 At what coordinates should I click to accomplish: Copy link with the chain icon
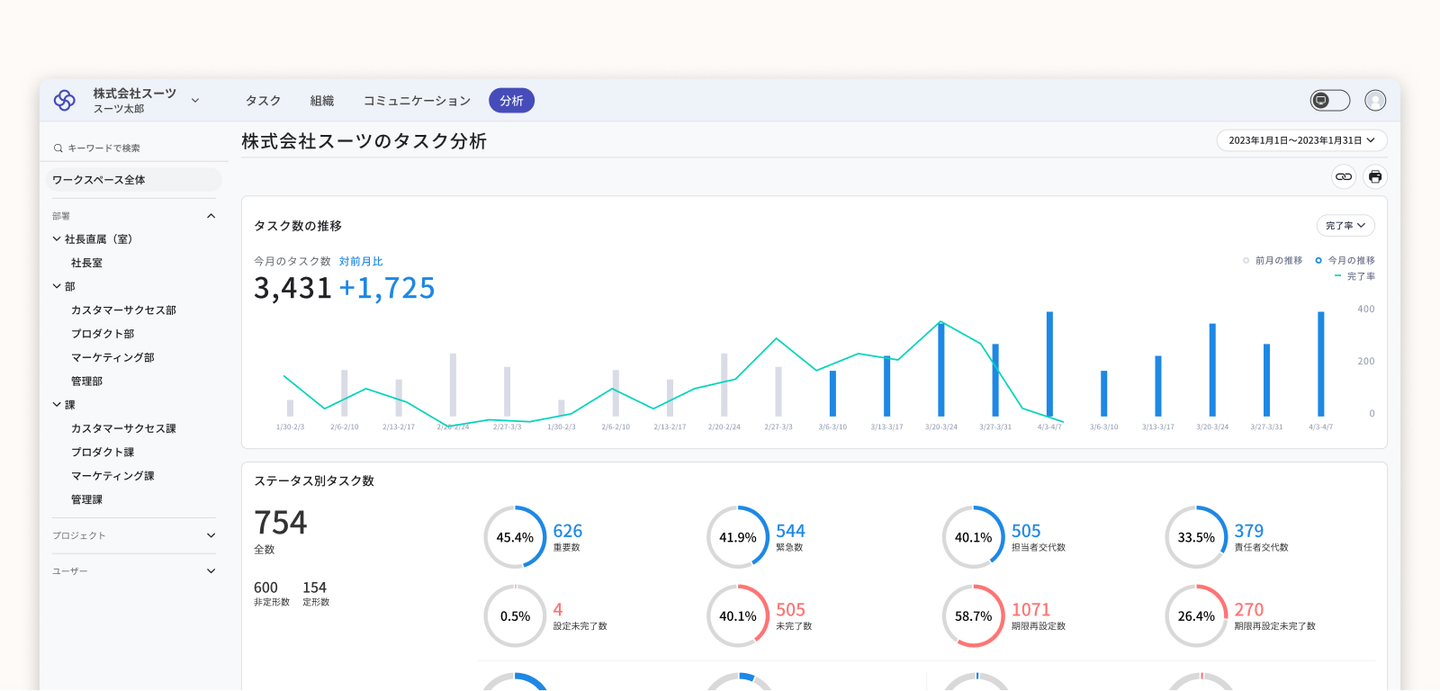click(1343, 177)
